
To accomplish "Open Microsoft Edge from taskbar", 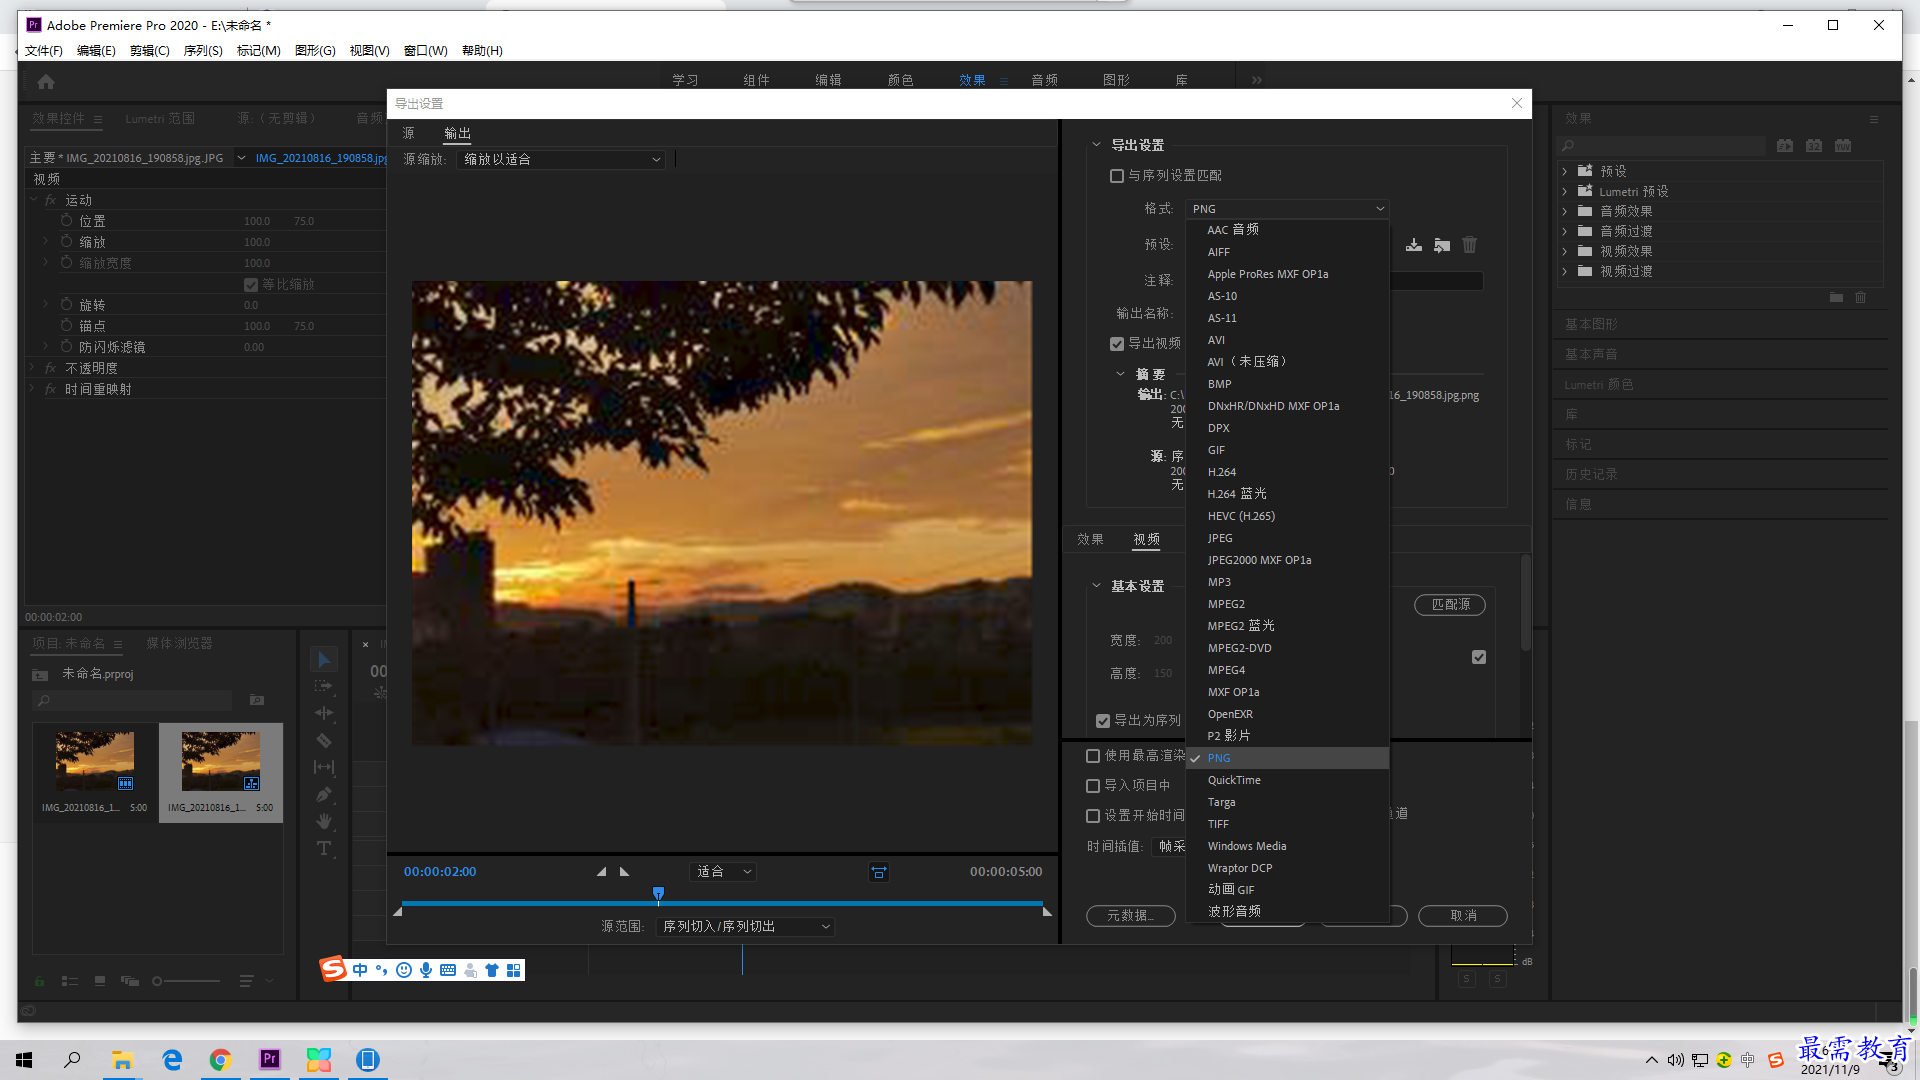I will pyautogui.click(x=172, y=1060).
